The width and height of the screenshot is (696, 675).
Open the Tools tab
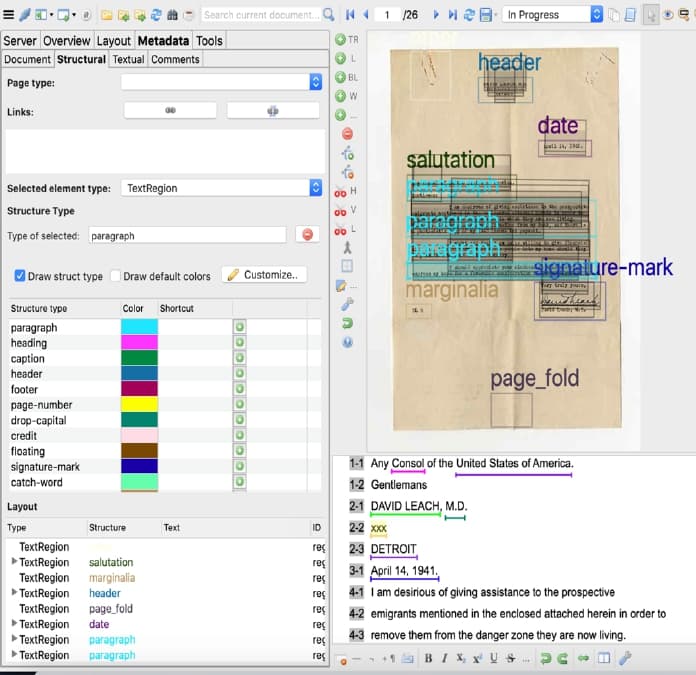point(209,41)
